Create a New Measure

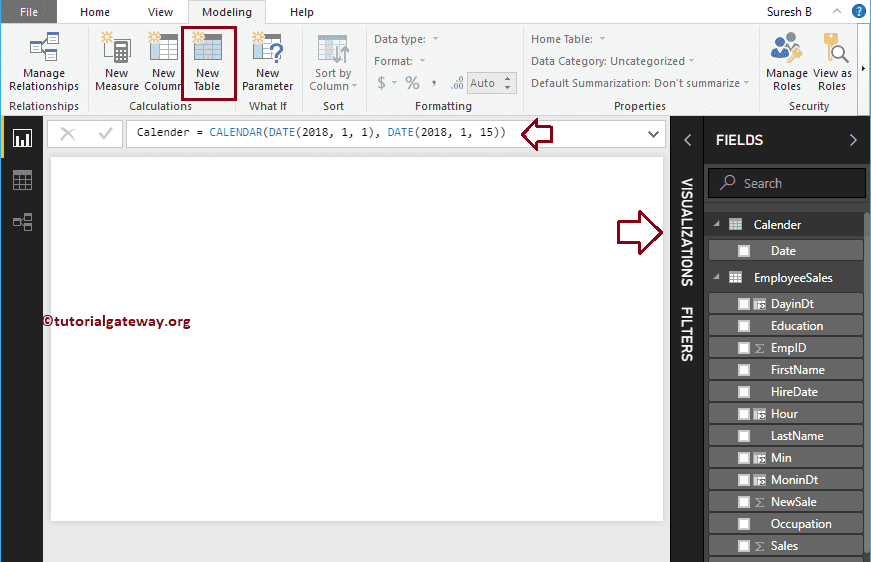[117, 62]
